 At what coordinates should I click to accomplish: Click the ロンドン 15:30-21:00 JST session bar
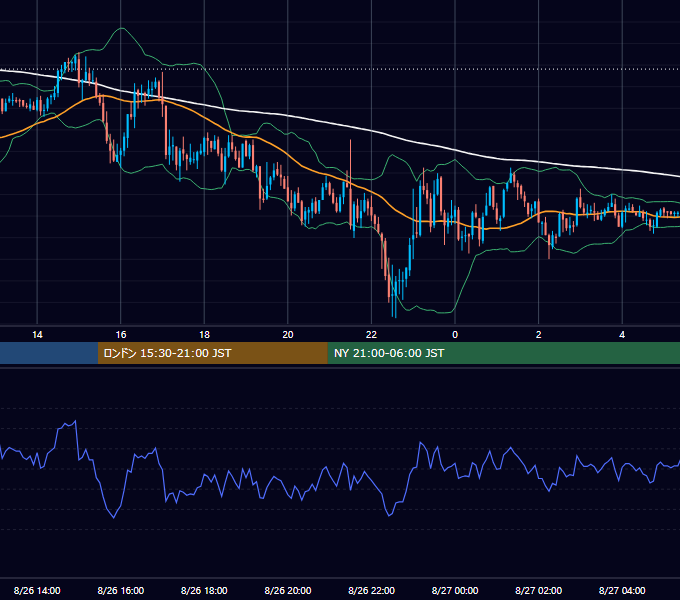click(212, 353)
